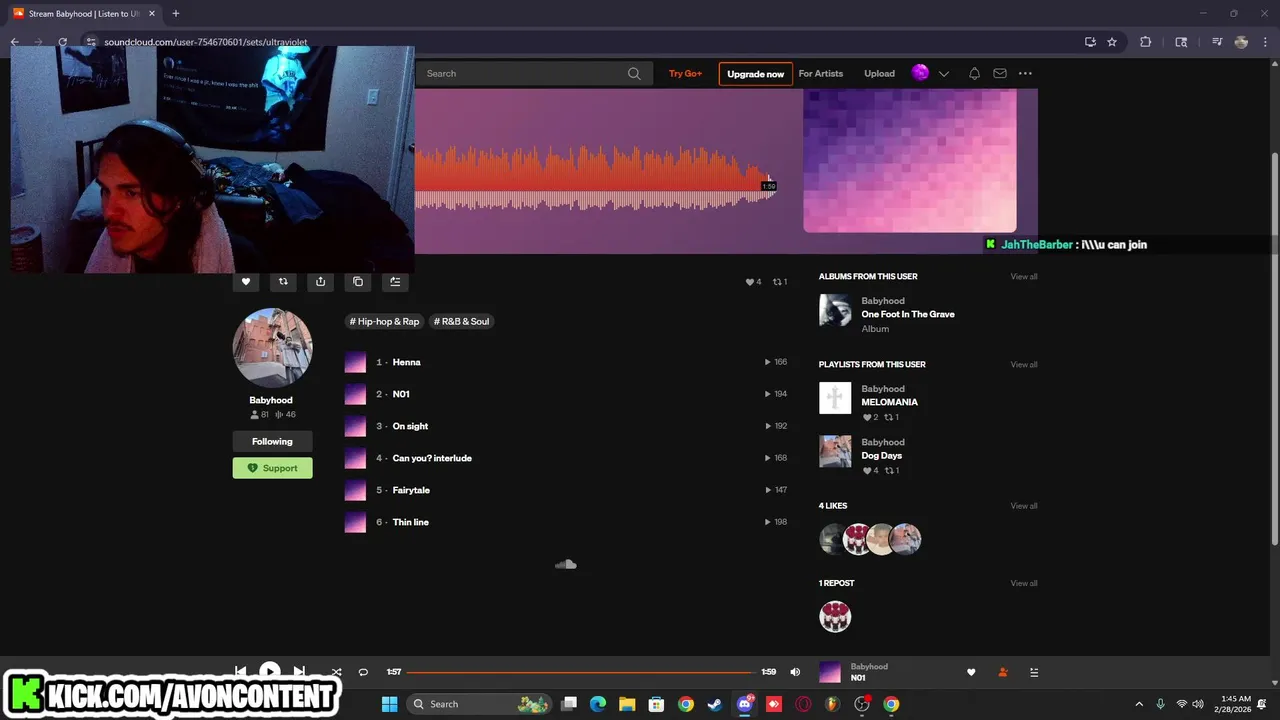Click the green Support button
Screen dimensions: 1280x720
tap(272, 468)
